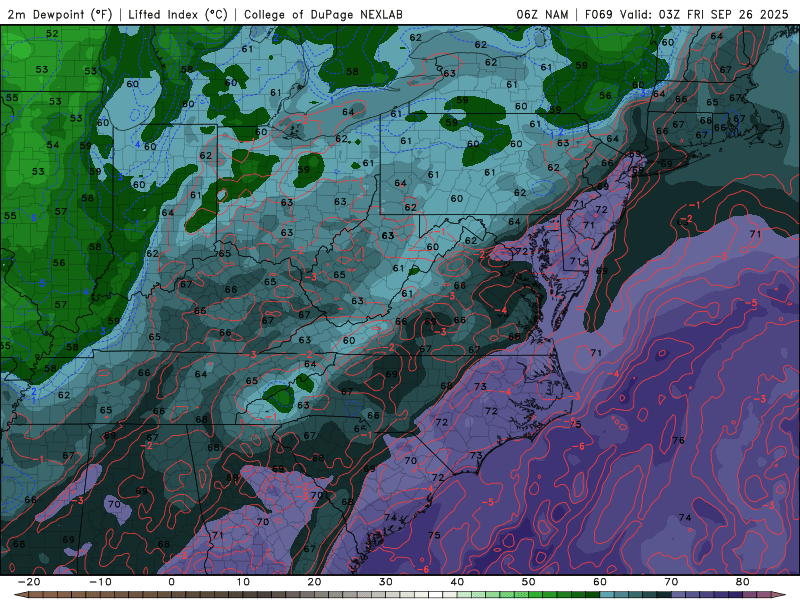The image size is (800, 600).
Task: Click 'College of DuPage NEXLAB' in header
Action: pyautogui.click(x=323, y=14)
